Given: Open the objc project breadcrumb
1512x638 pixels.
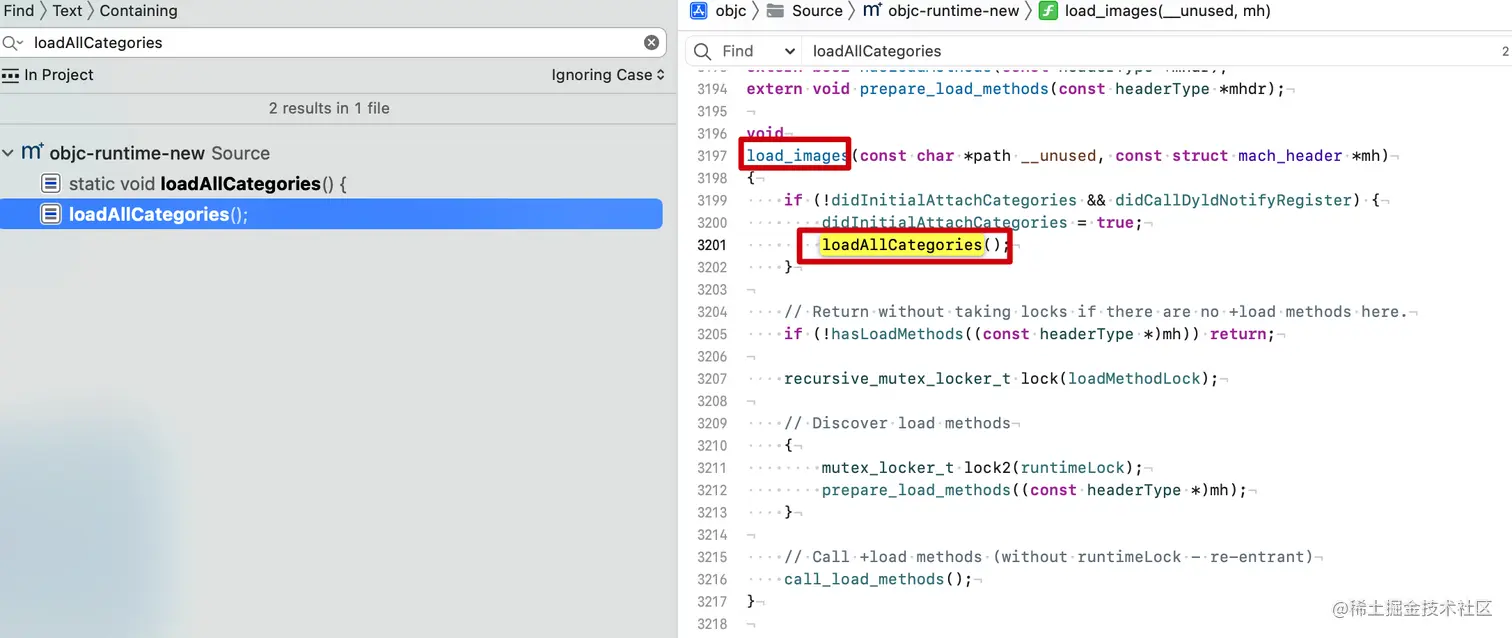Looking at the screenshot, I should 730,11.
